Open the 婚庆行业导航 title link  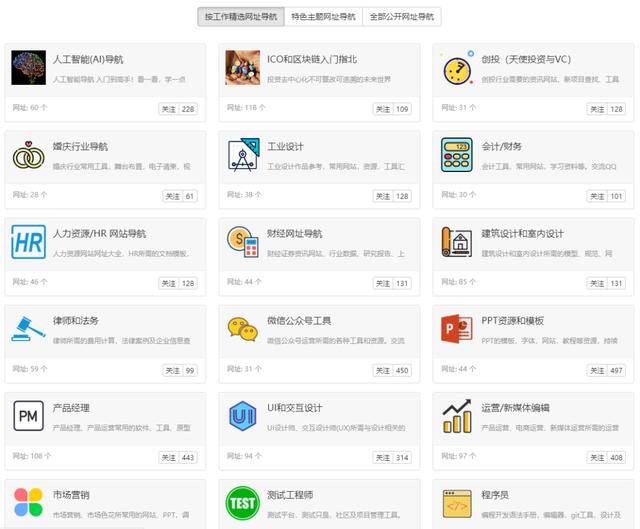pyautogui.click(x=80, y=147)
